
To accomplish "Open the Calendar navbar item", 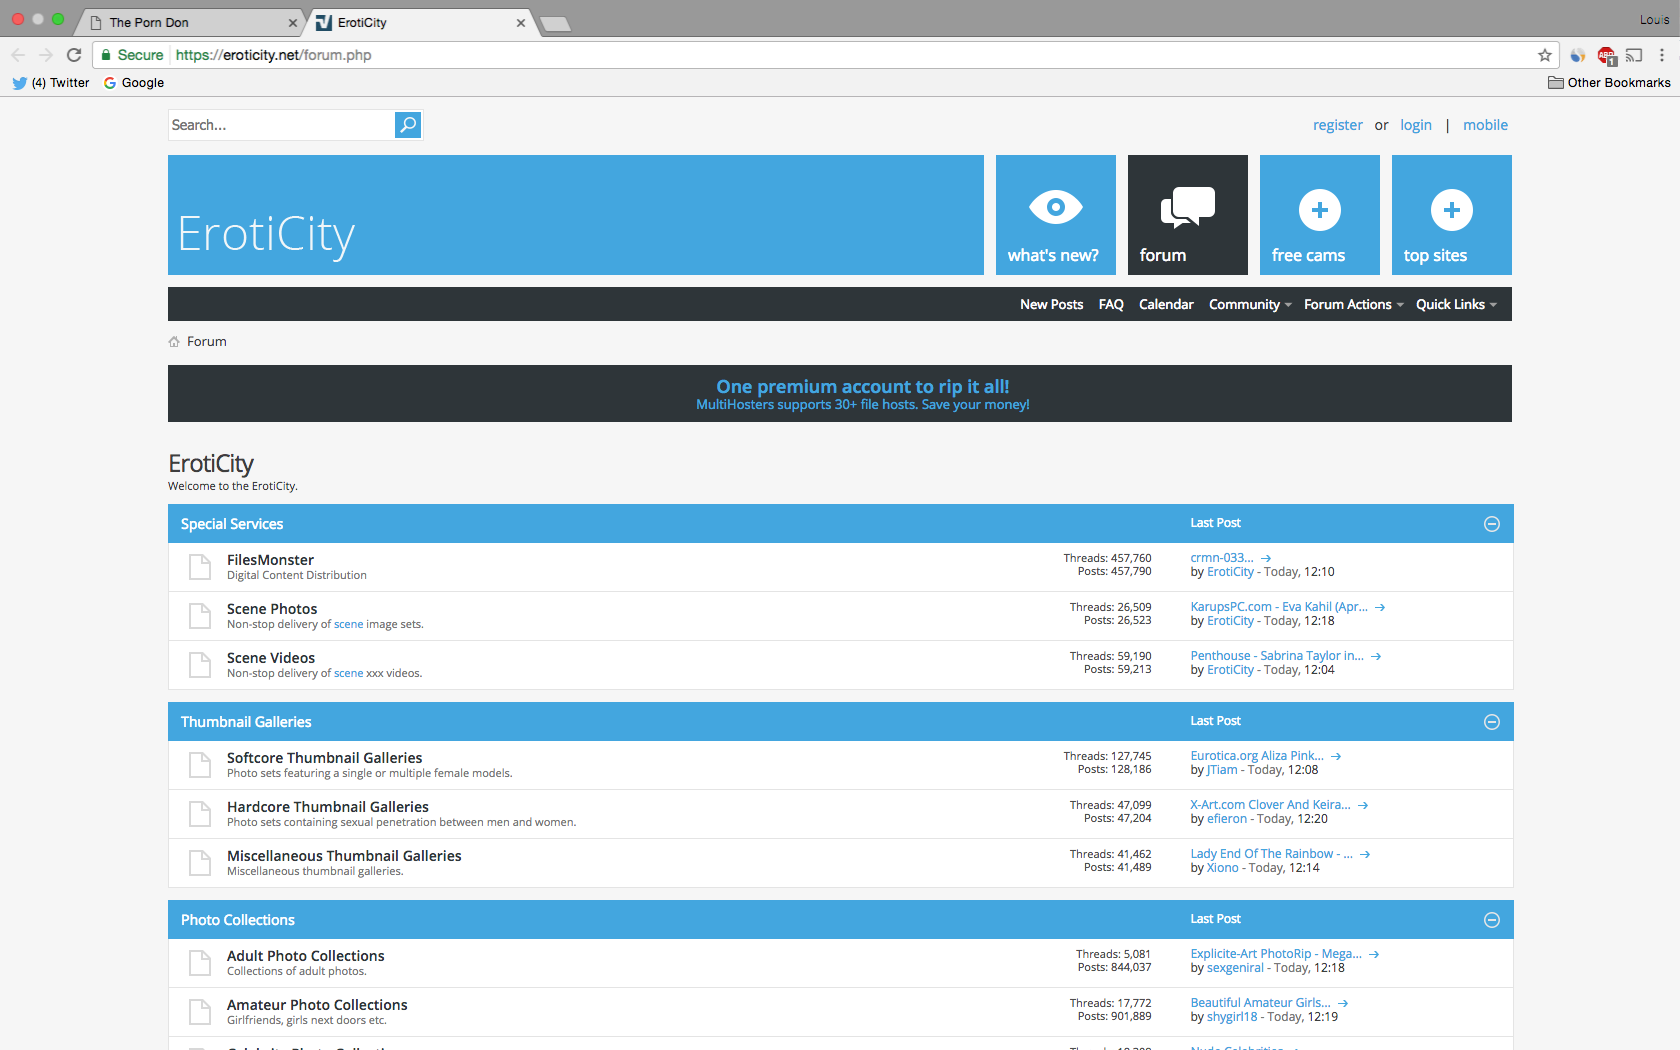I will pyautogui.click(x=1166, y=304).
